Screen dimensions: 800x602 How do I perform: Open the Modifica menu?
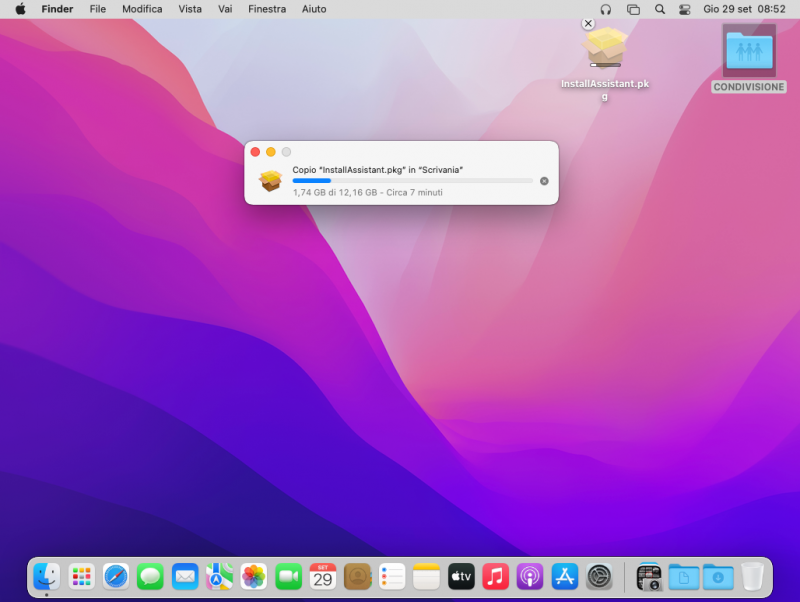(142, 9)
